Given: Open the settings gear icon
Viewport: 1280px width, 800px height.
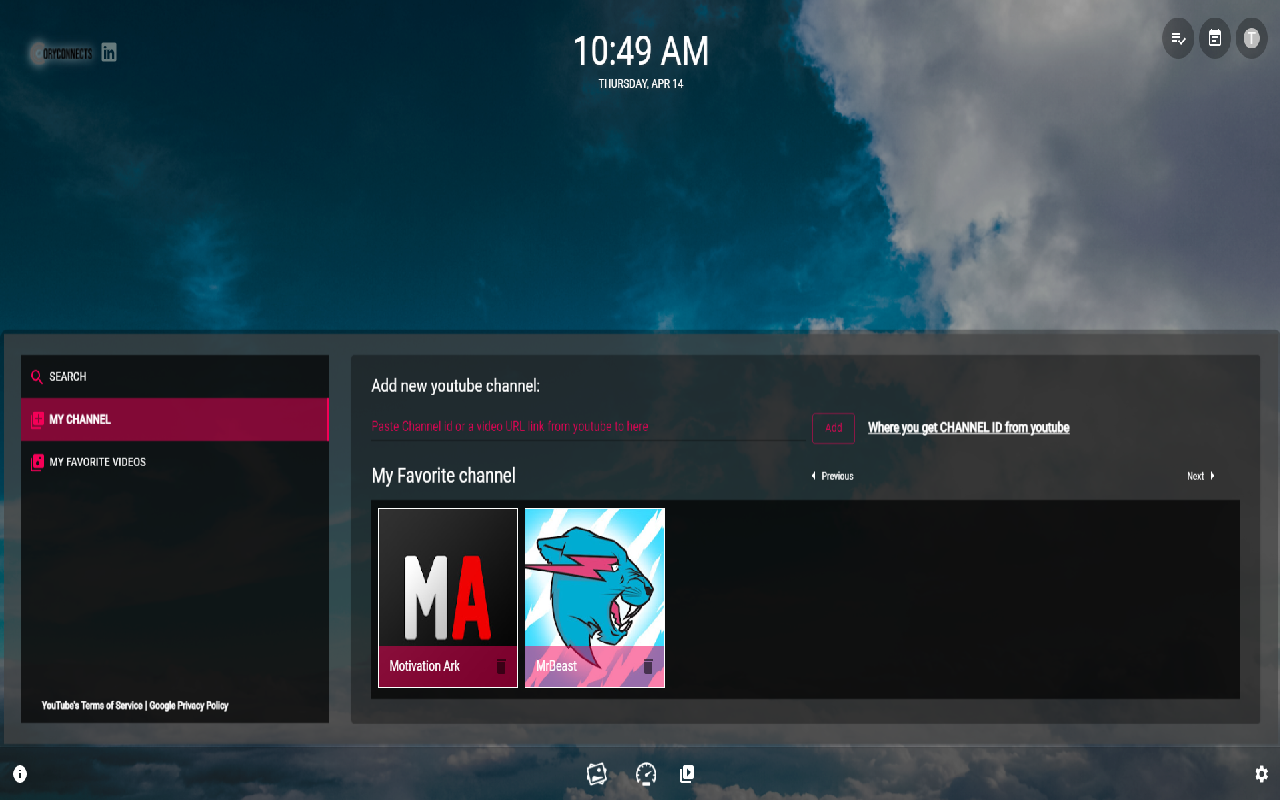Looking at the screenshot, I should pos(1262,774).
